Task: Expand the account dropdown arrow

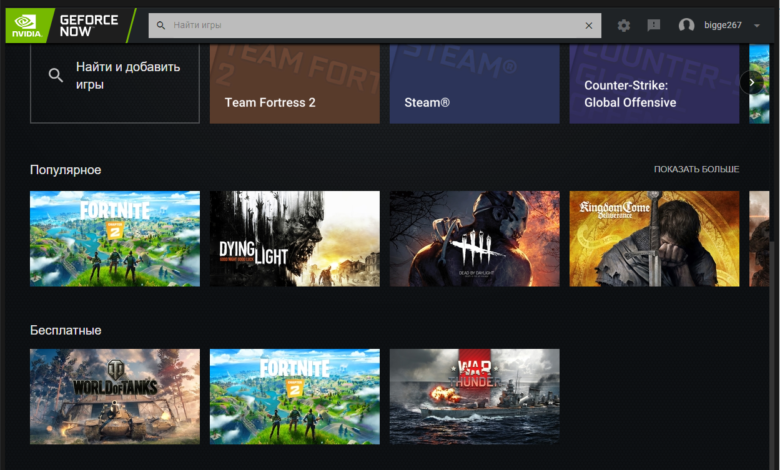Action: [757, 25]
